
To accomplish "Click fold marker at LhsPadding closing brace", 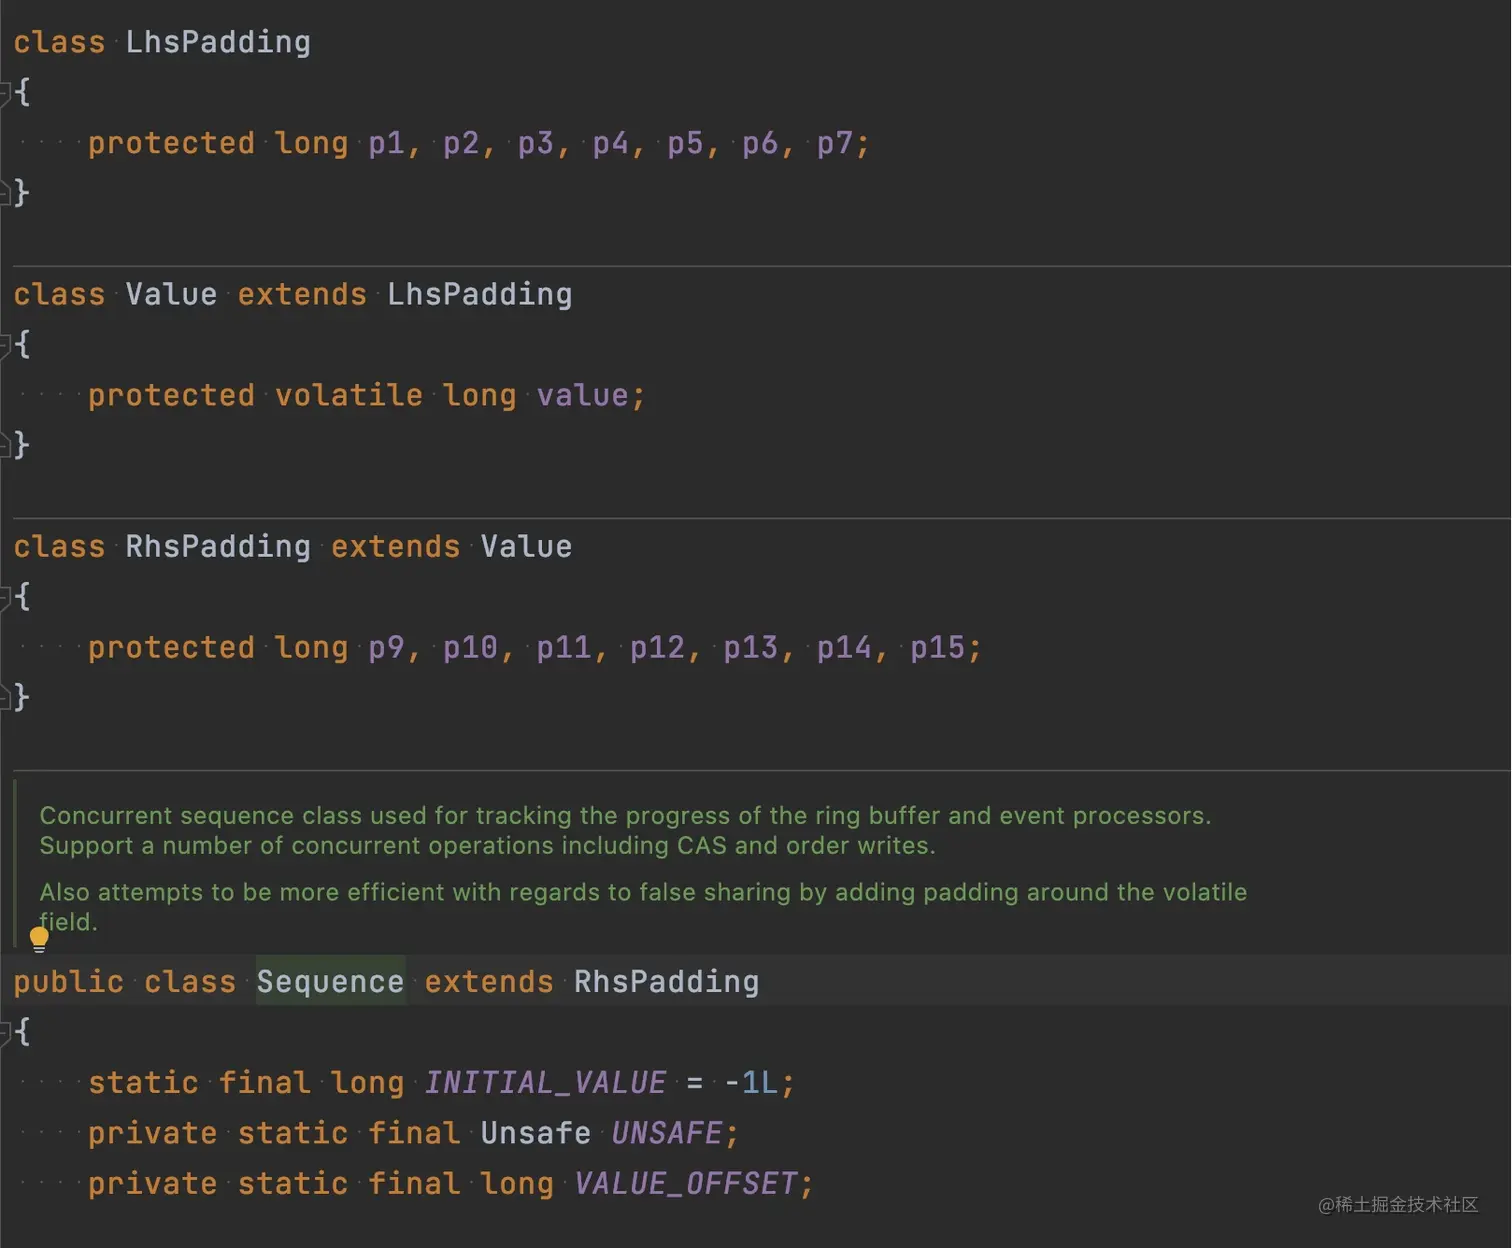I will [5, 192].
